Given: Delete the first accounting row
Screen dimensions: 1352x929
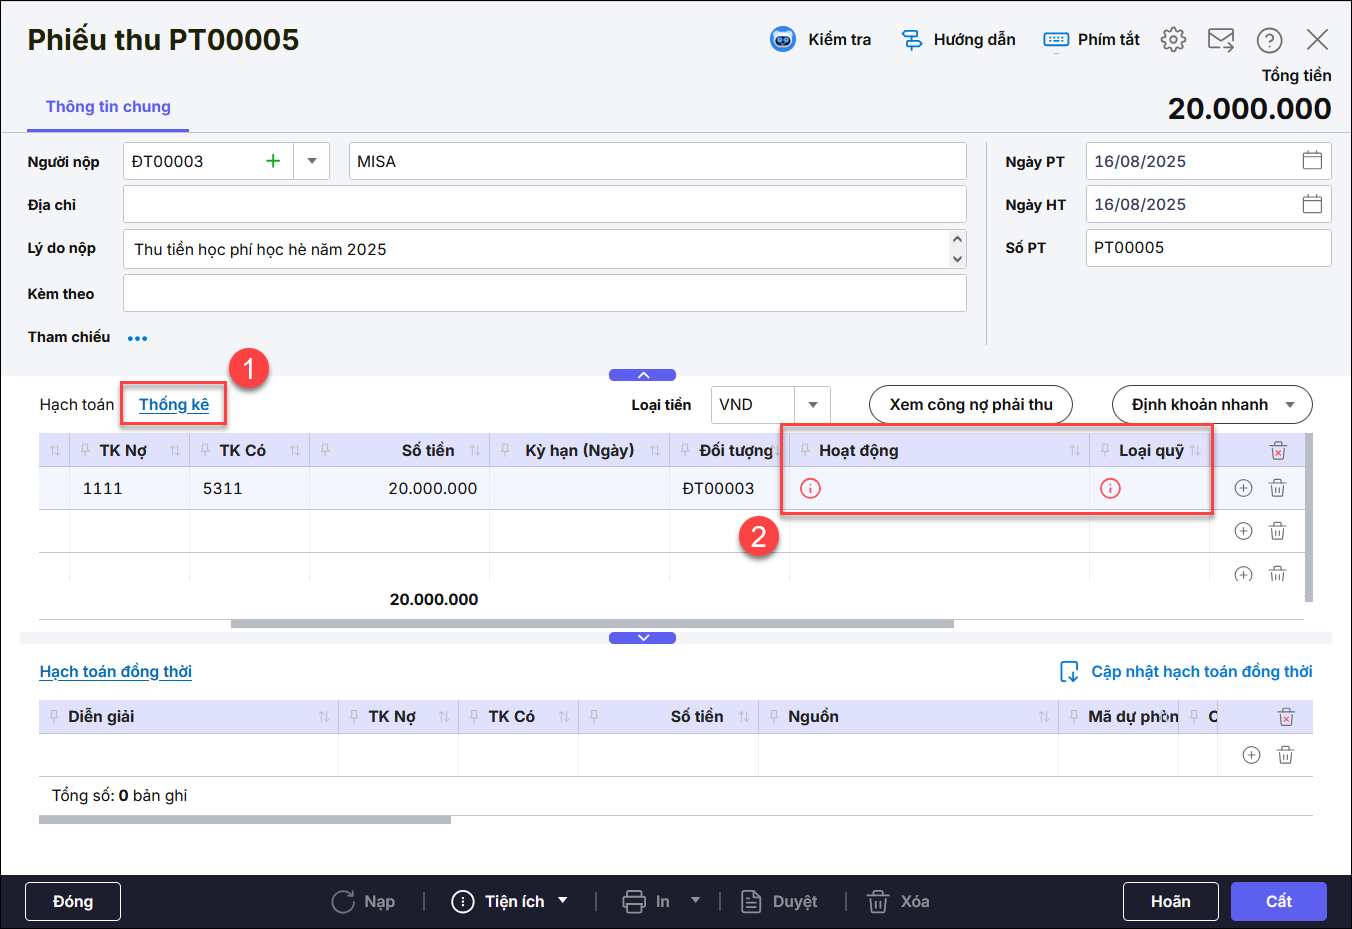Looking at the screenshot, I should coord(1277,488).
